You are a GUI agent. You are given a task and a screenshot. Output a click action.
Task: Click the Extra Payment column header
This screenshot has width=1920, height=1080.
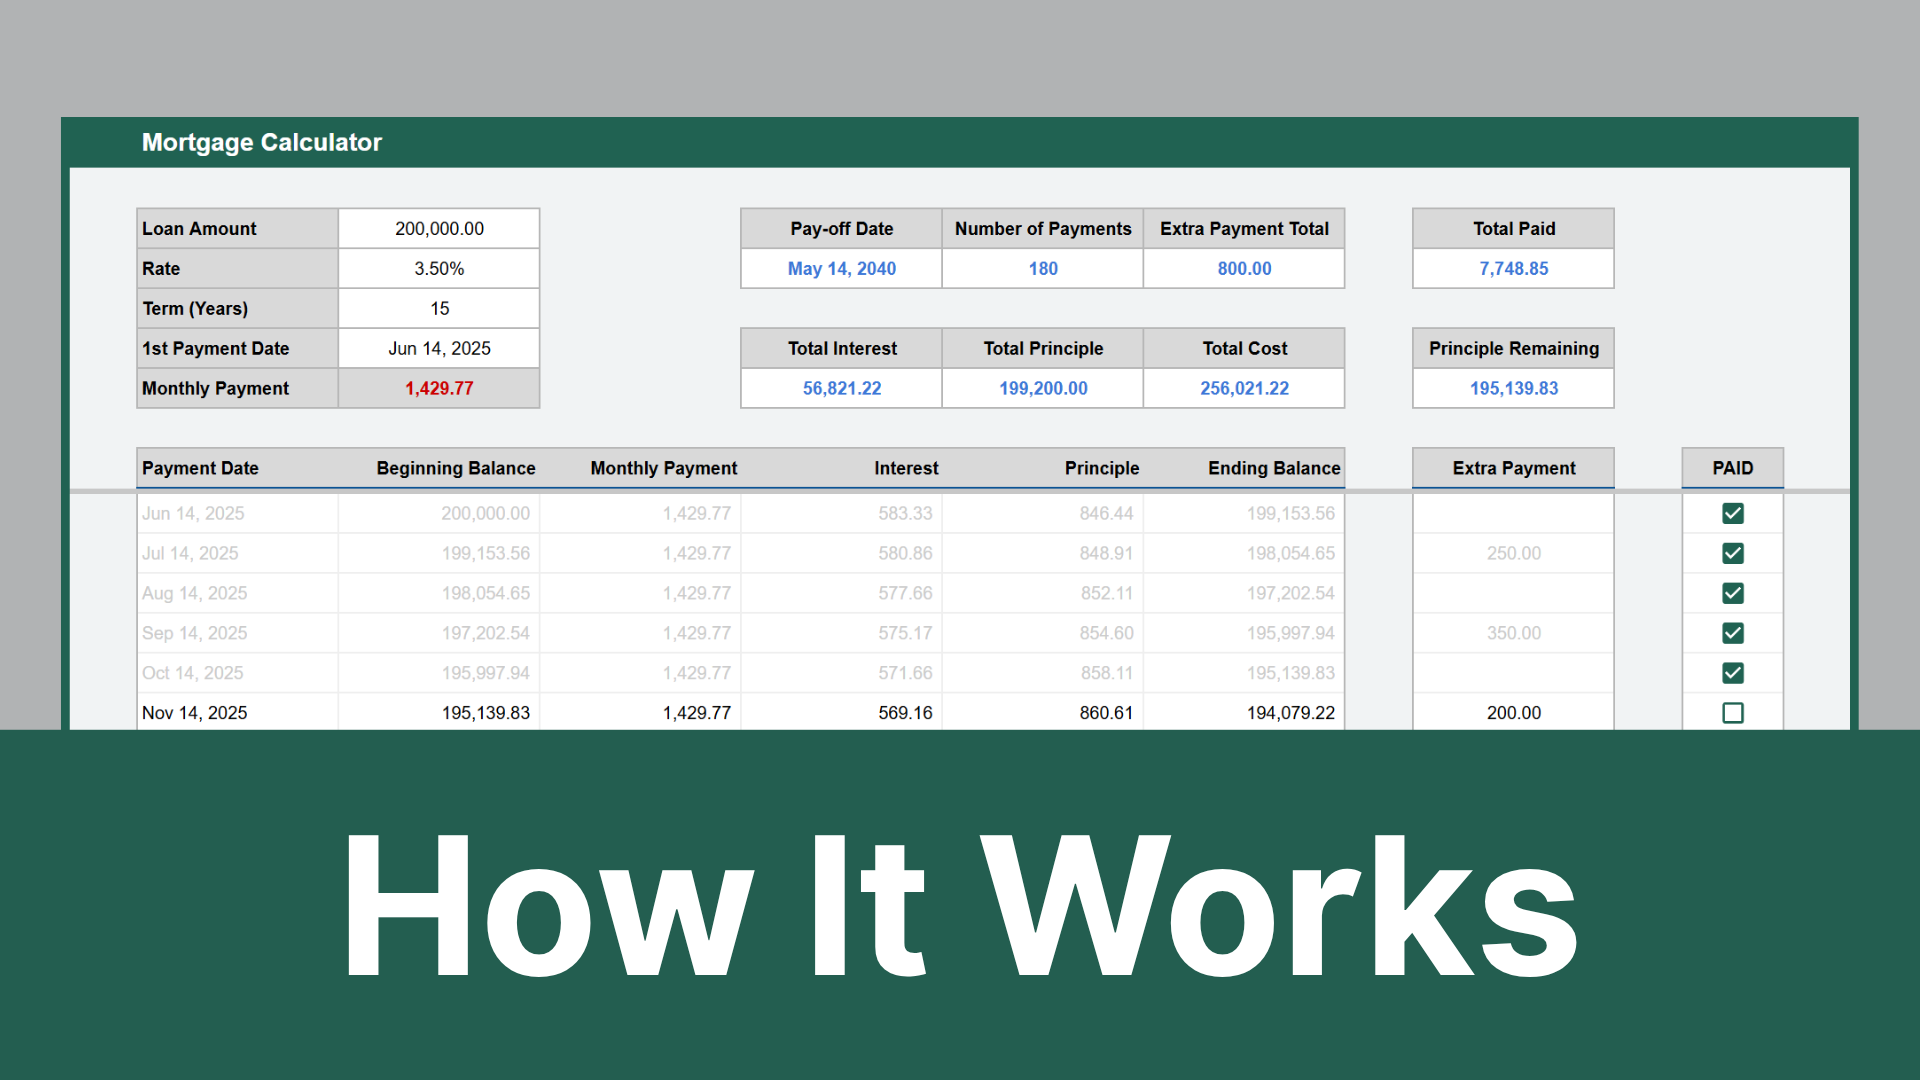[1513, 468]
